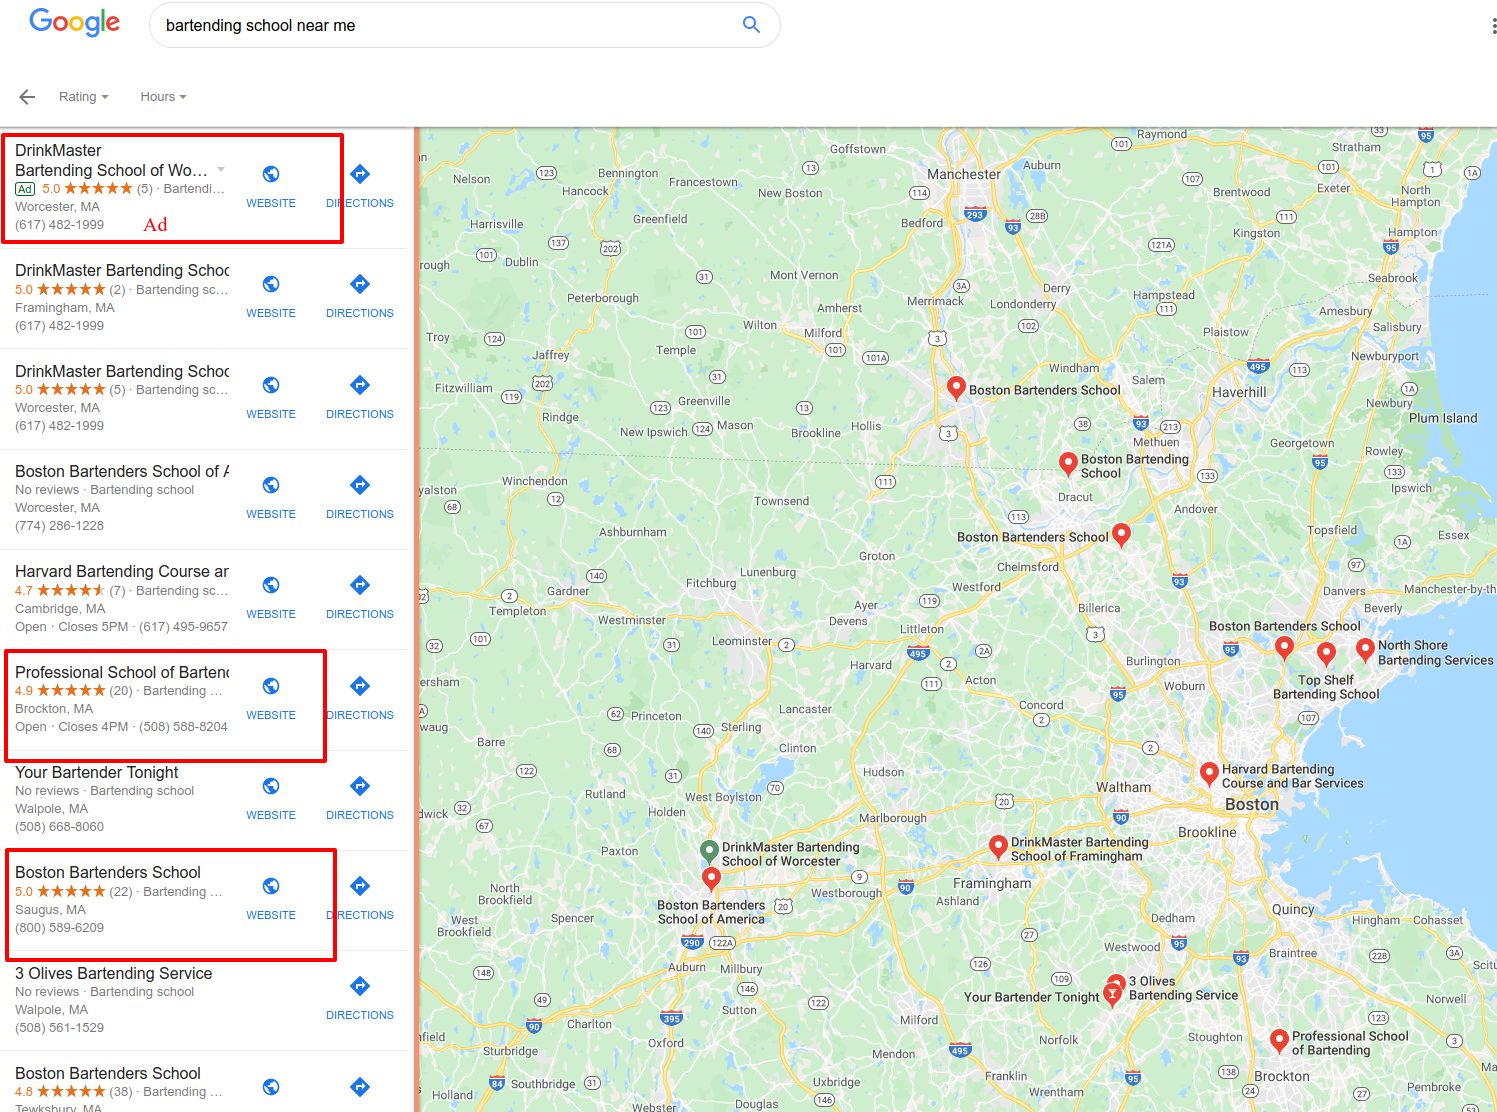The image size is (1497, 1112).
Task: Click DIRECTIONS link under Harvard Bartending Course
Action: pyautogui.click(x=360, y=614)
